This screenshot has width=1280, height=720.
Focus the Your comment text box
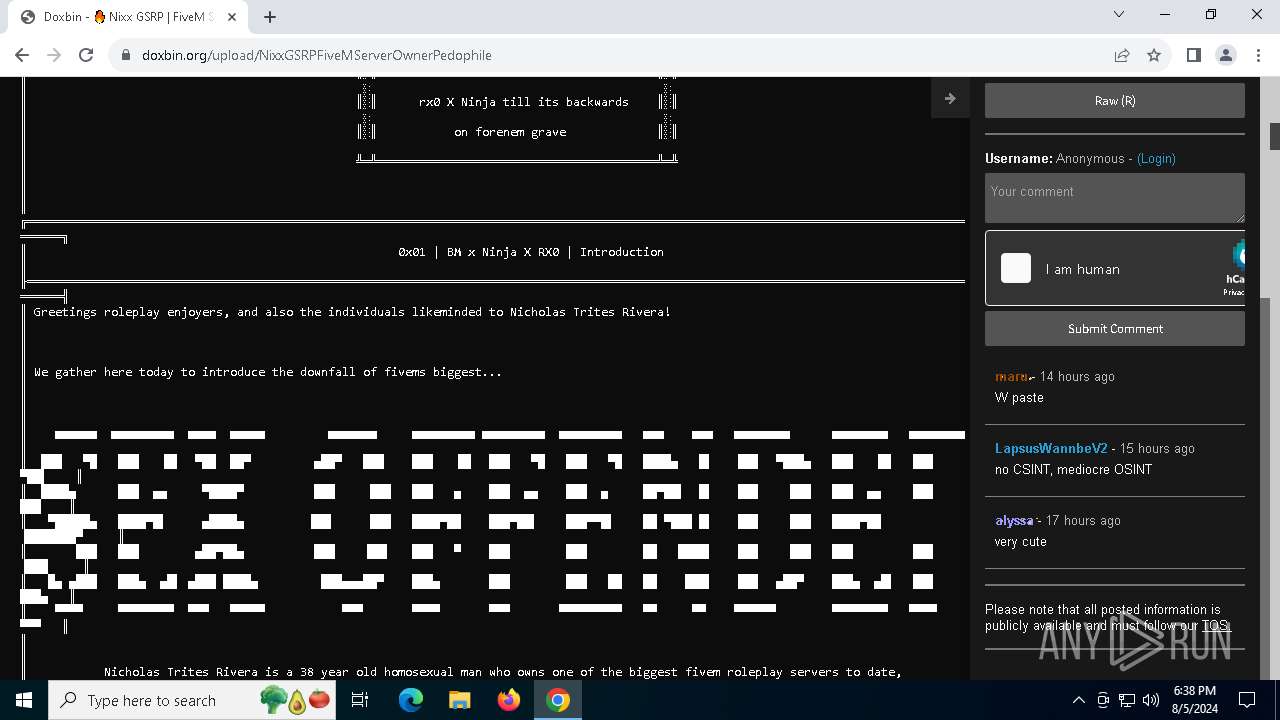[x=1115, y=198]
